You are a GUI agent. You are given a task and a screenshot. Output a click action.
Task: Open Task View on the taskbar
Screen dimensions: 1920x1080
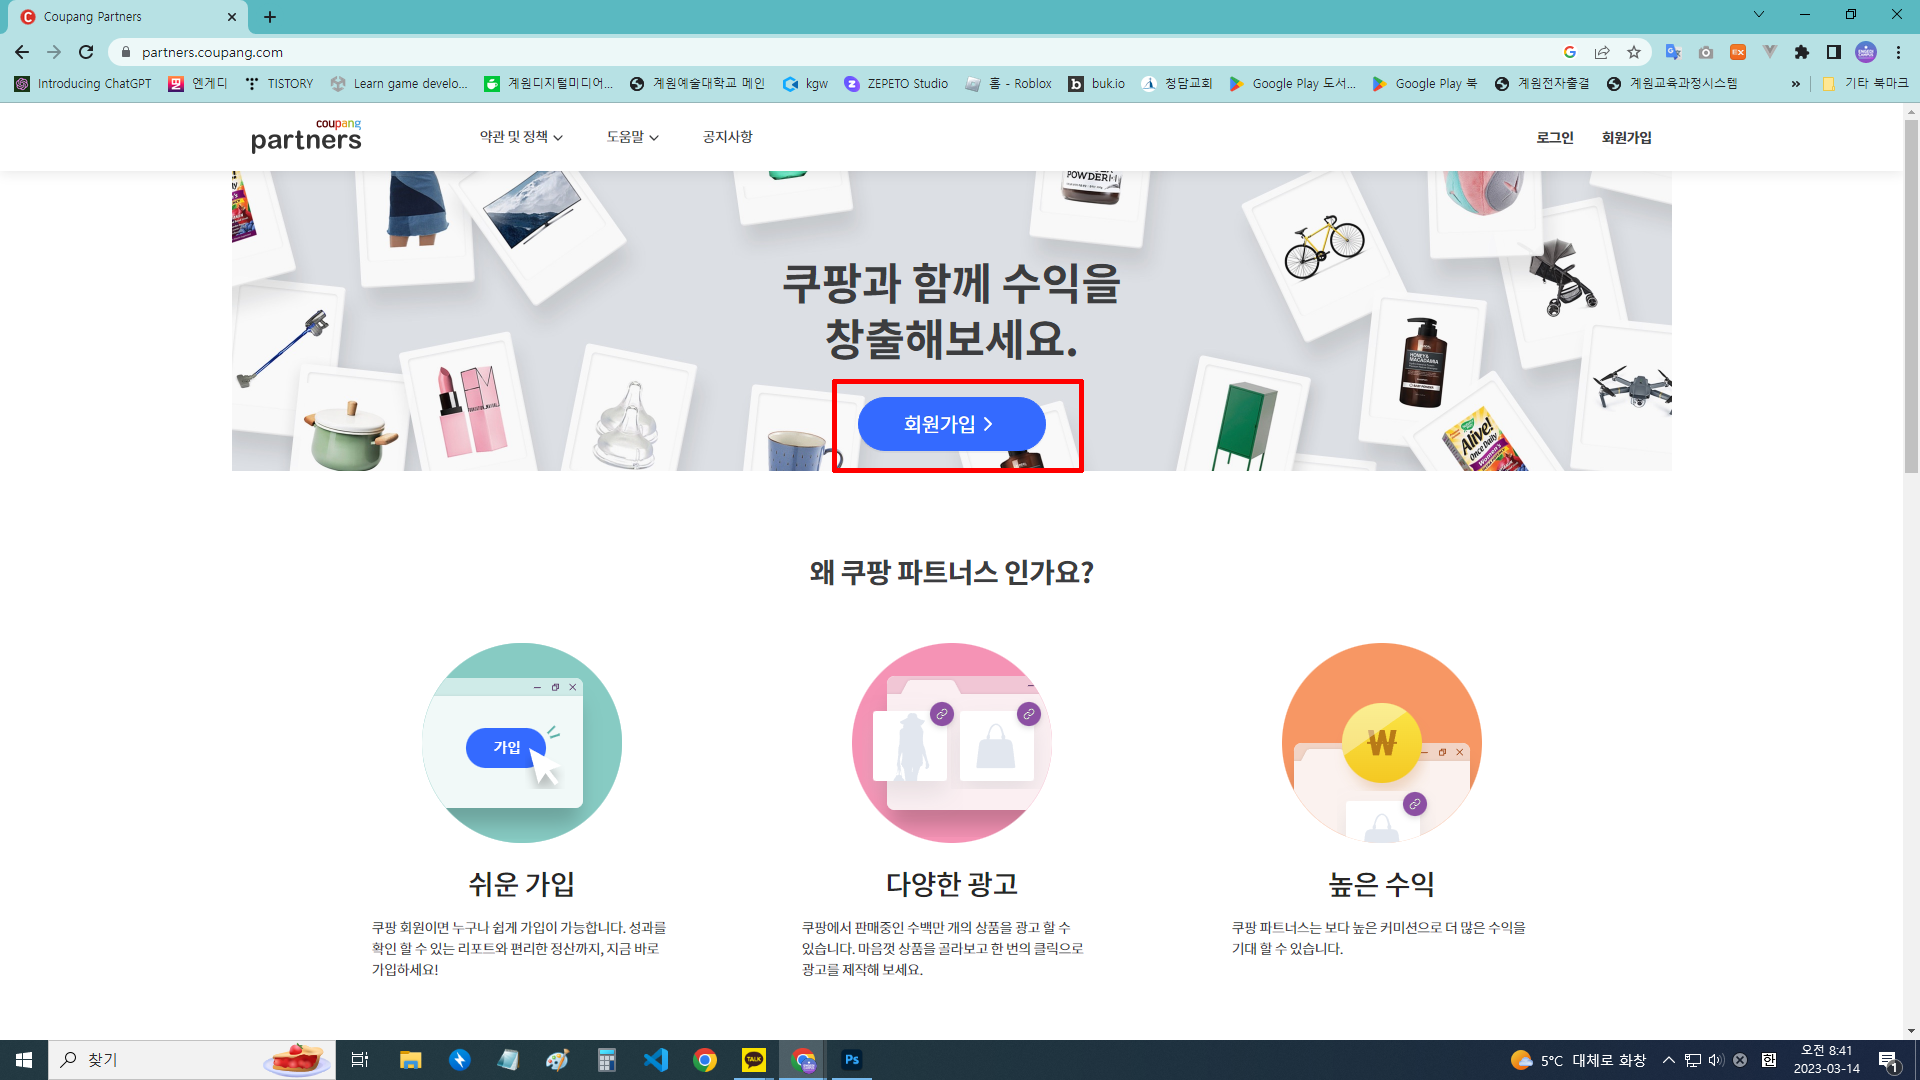(x=360, y=1060)
